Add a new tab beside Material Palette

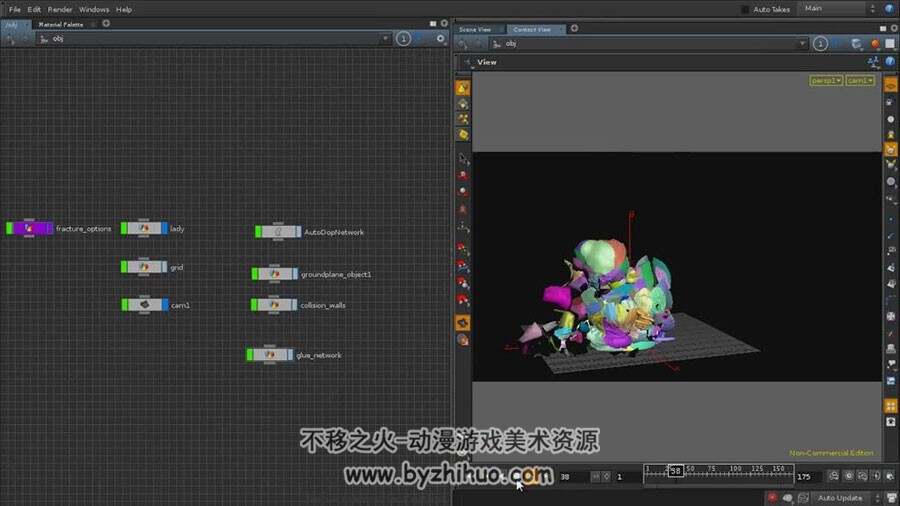click(x=106, y=24)
